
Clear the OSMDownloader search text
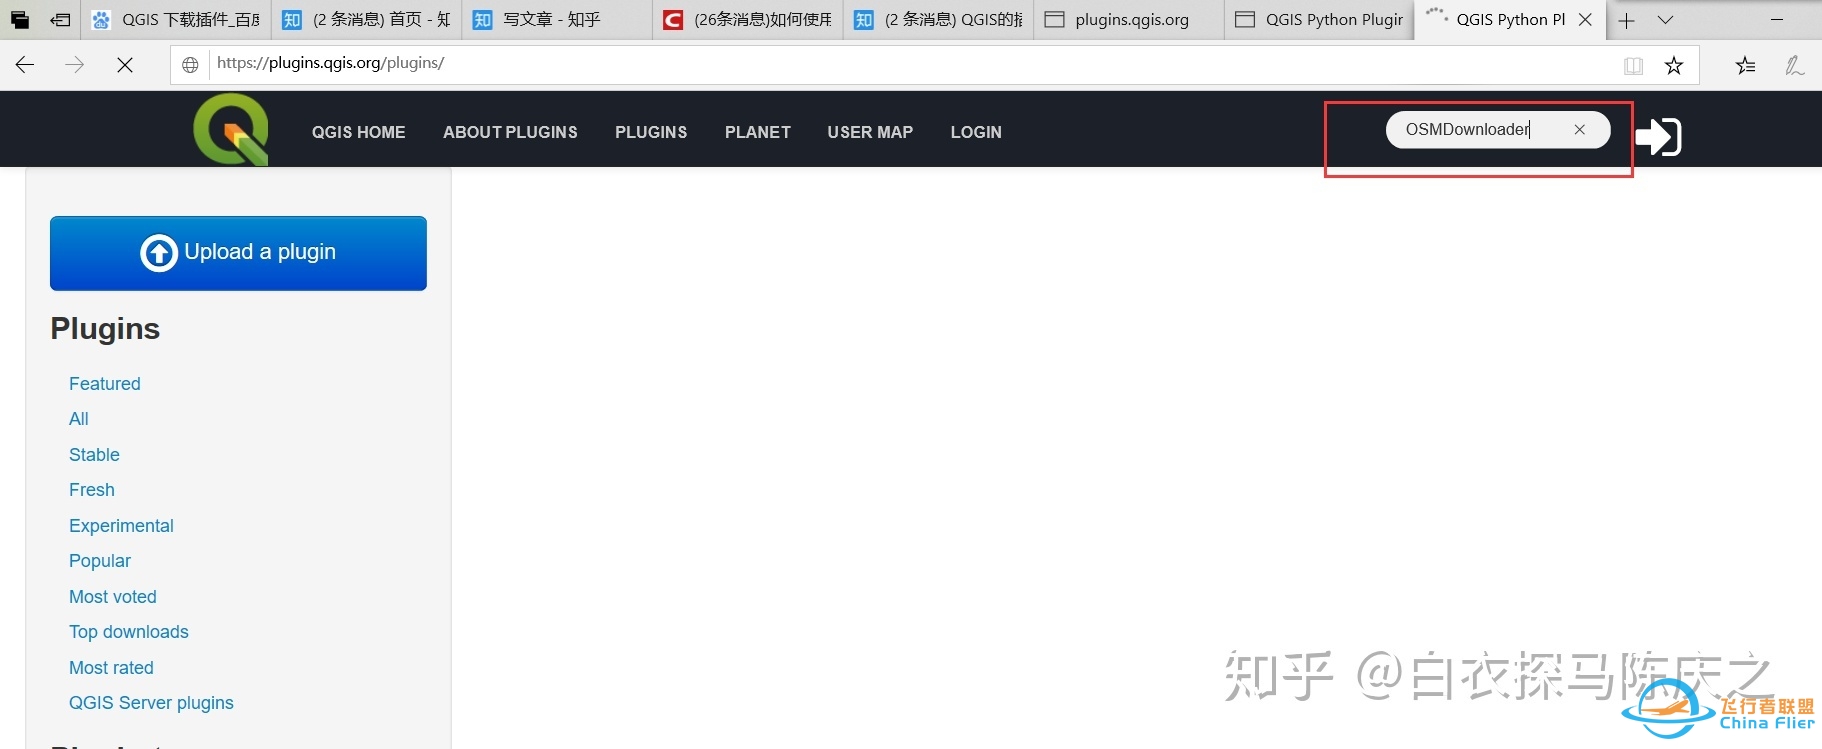[1580, 129]
